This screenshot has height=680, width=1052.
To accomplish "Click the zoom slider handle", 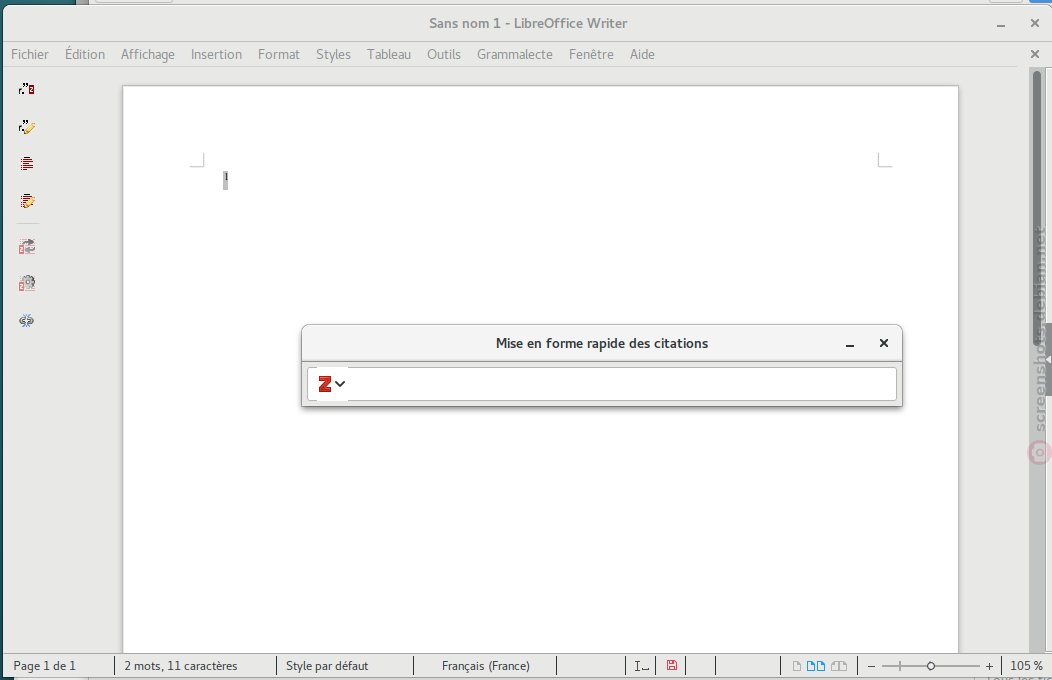I will pos(931,666).
